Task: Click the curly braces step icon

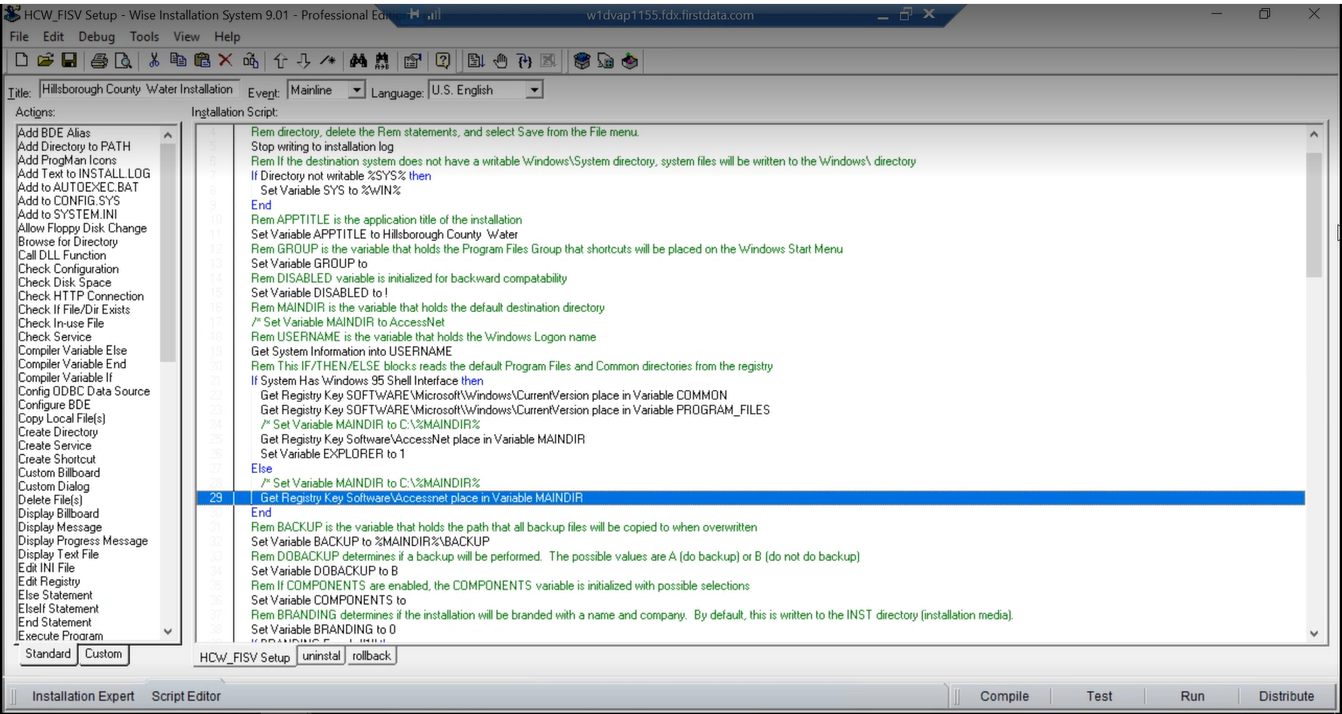Action: click(524, 61)
